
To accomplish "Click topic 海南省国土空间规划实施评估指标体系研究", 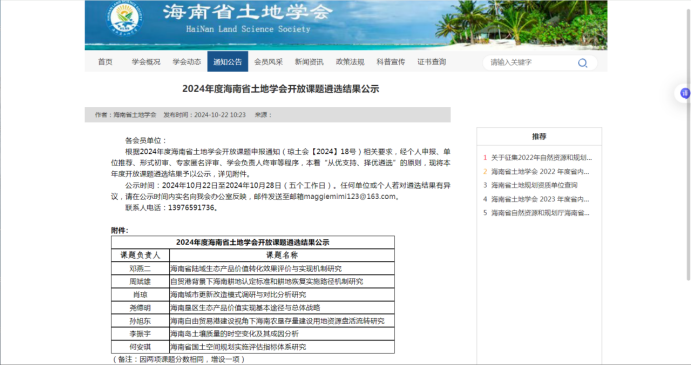I will [x=238, y=347].
